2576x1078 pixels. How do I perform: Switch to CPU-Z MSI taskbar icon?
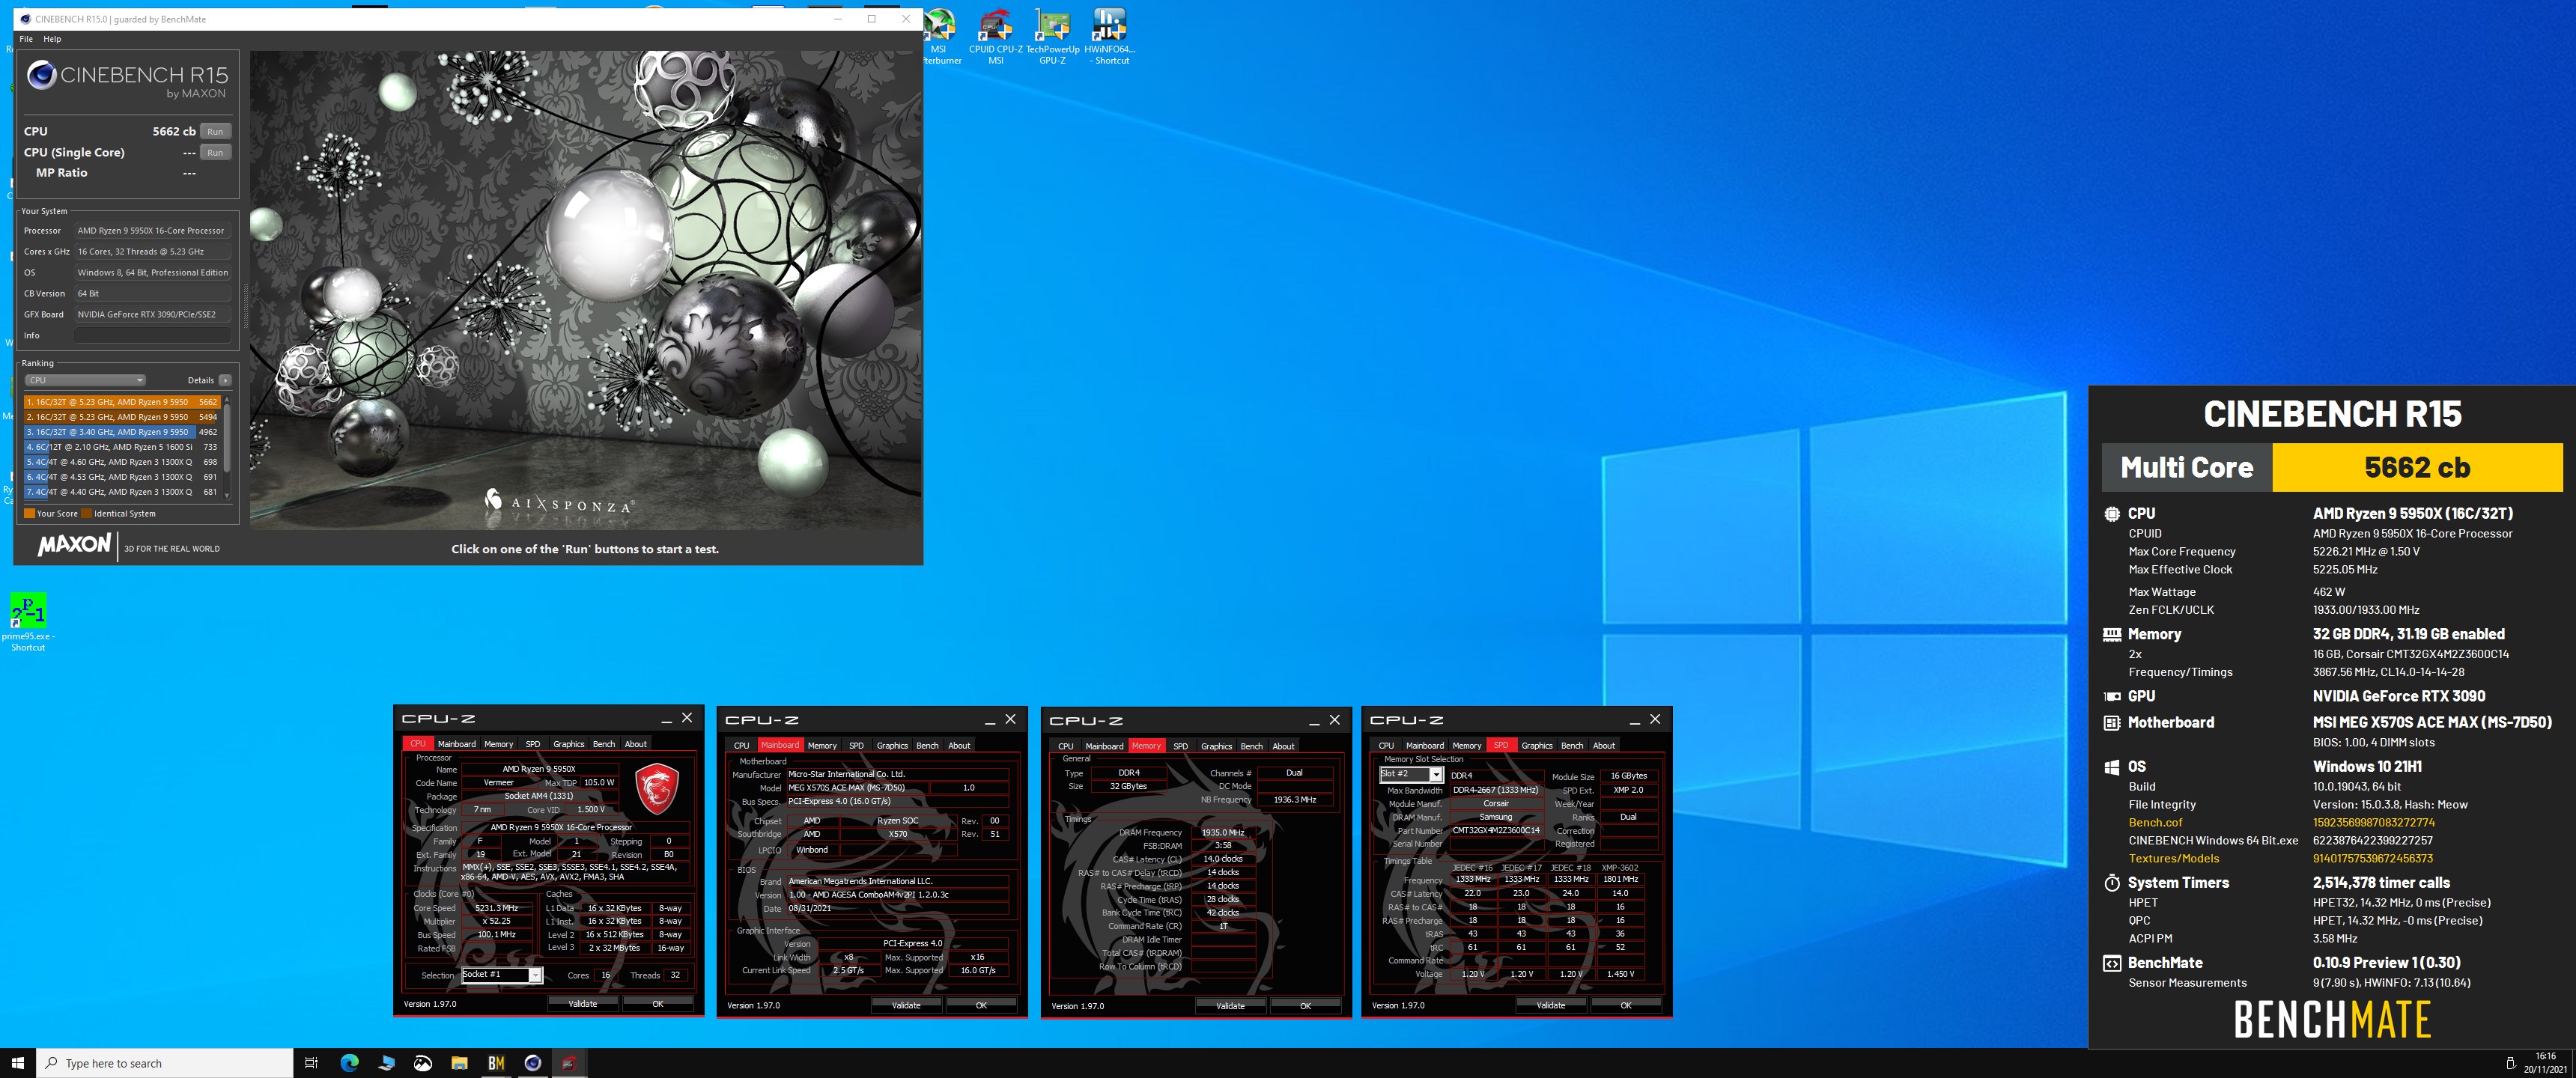[569, 1063]
